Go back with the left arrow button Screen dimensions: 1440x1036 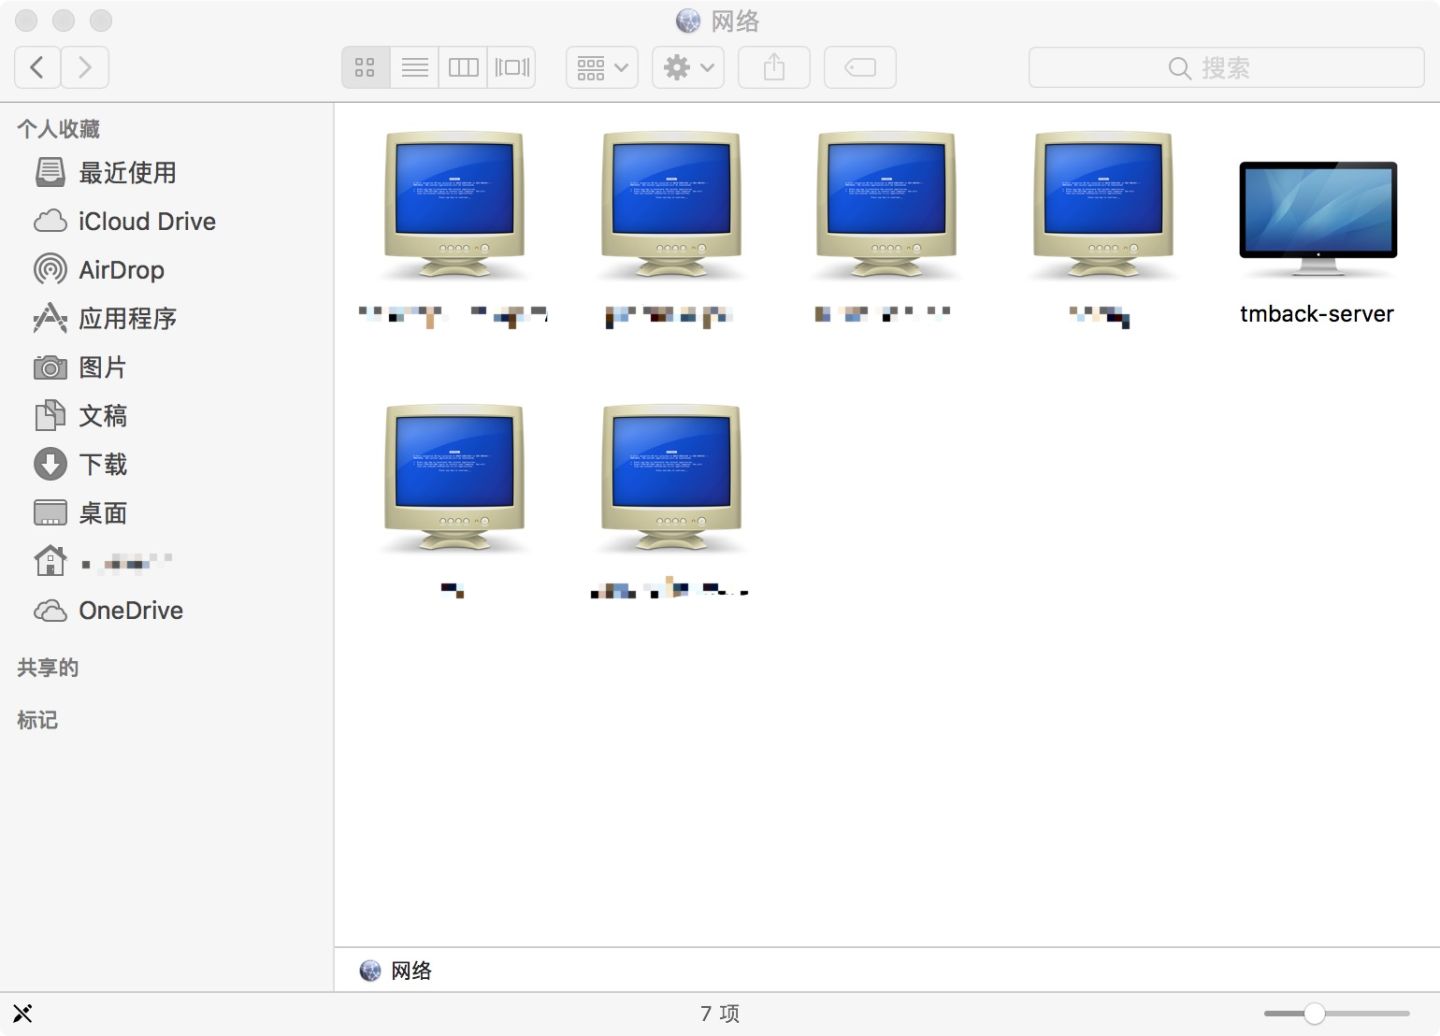pyautogui.click(x=38, y=67)
